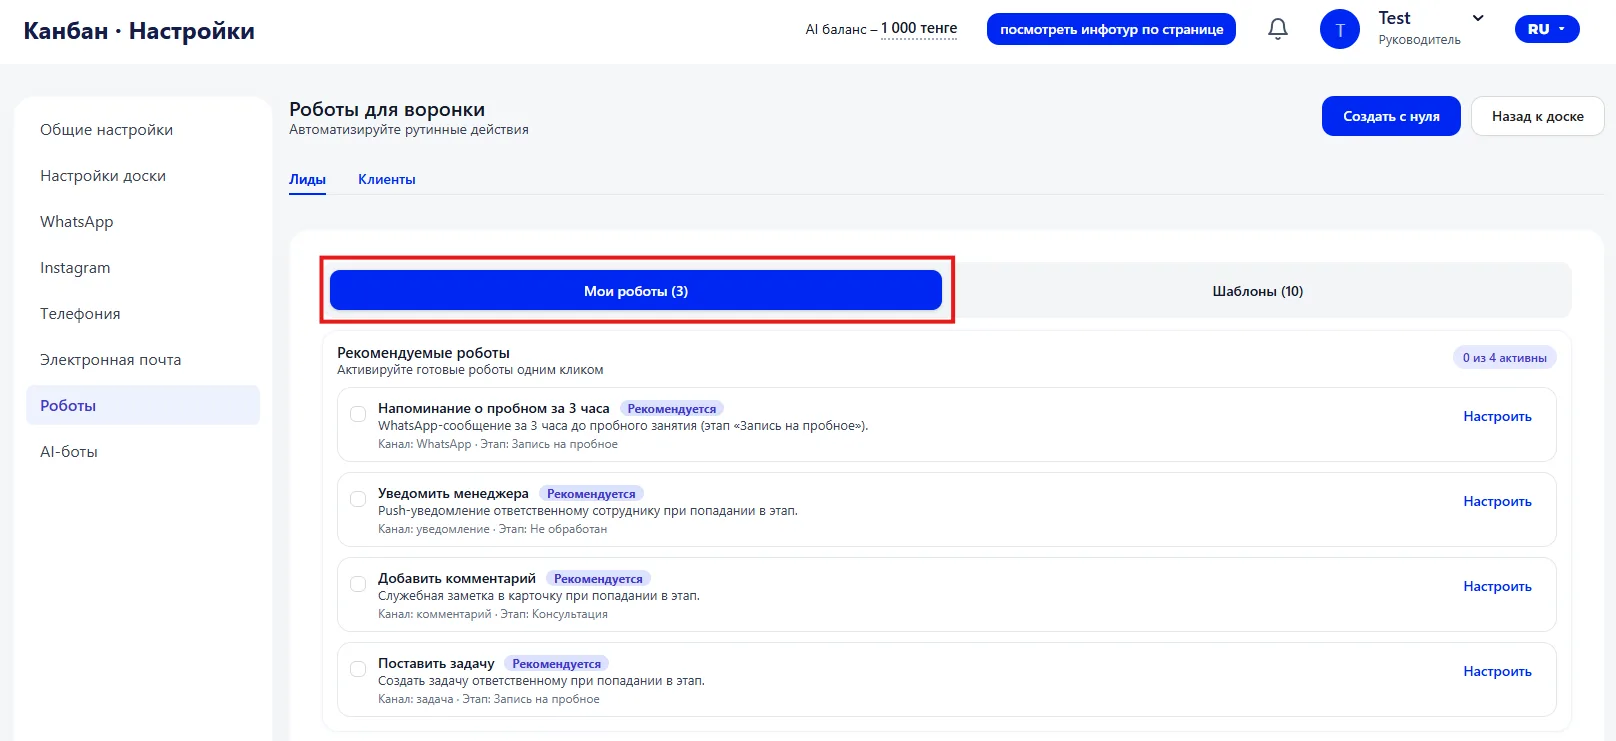Click the Автоматизируйте рутинные действия subtitle
The width and height of the screenshot is (1616, 741).
point(409,130)
